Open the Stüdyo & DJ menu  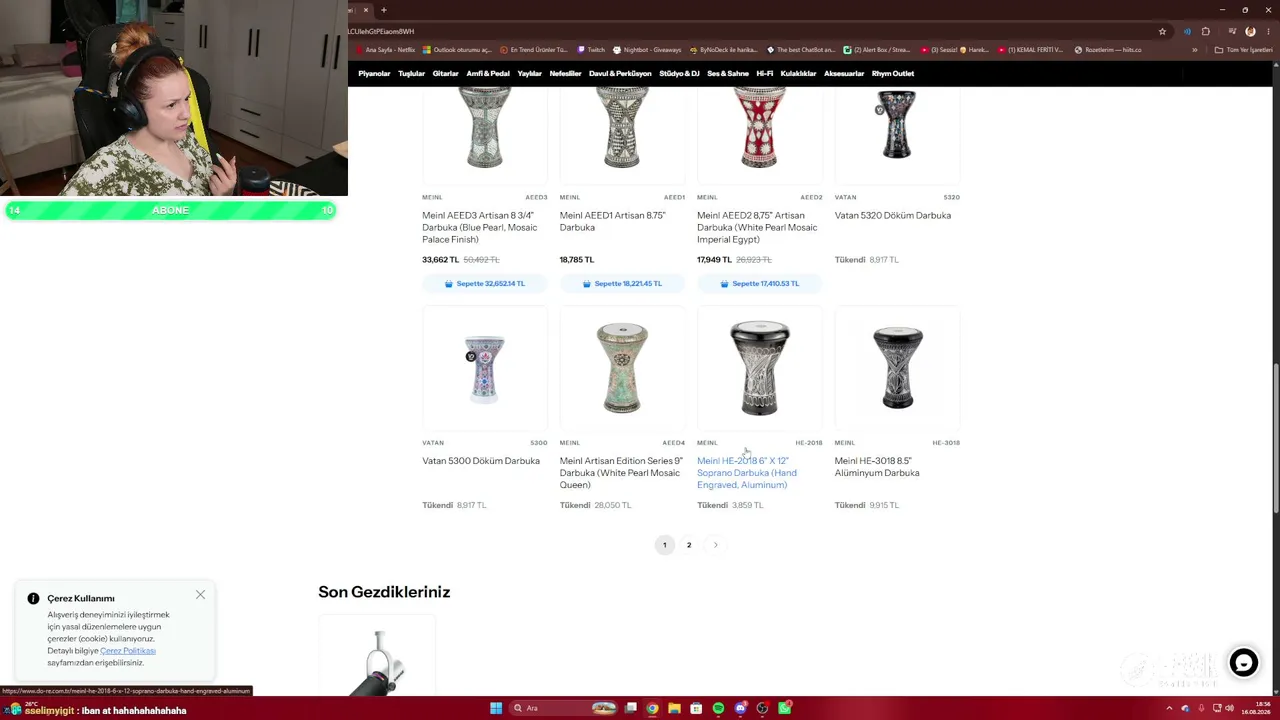pos(679,73)
